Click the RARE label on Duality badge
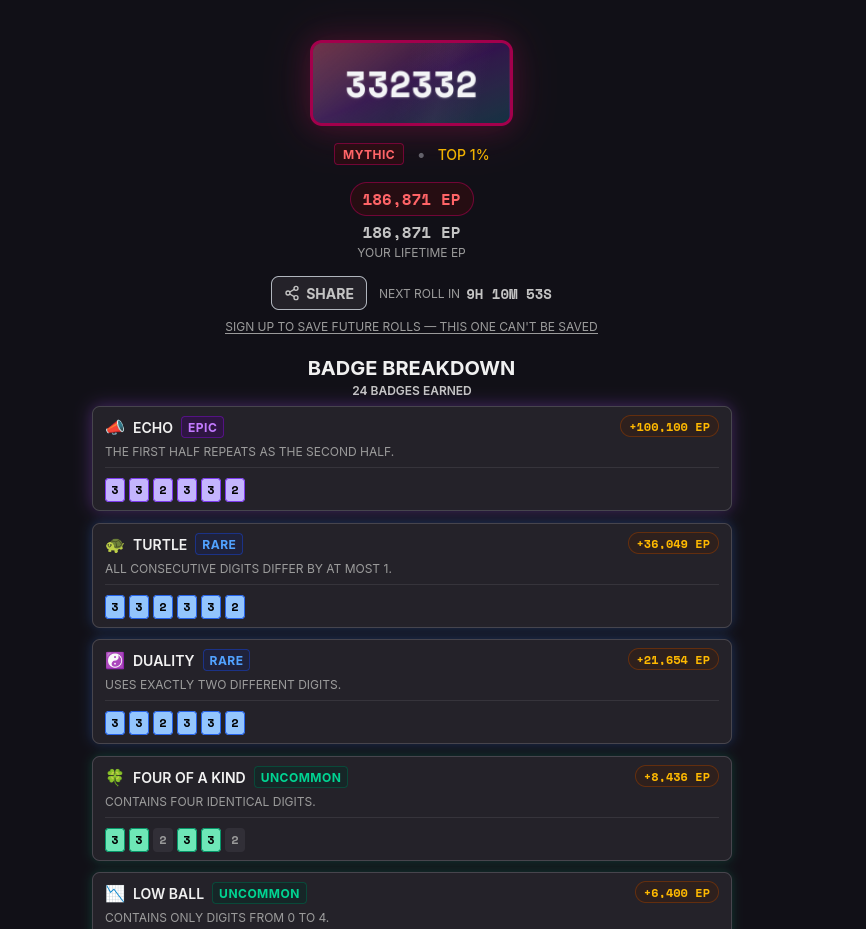The height and width of the screenshot is (929, 866). click(226, 661)
